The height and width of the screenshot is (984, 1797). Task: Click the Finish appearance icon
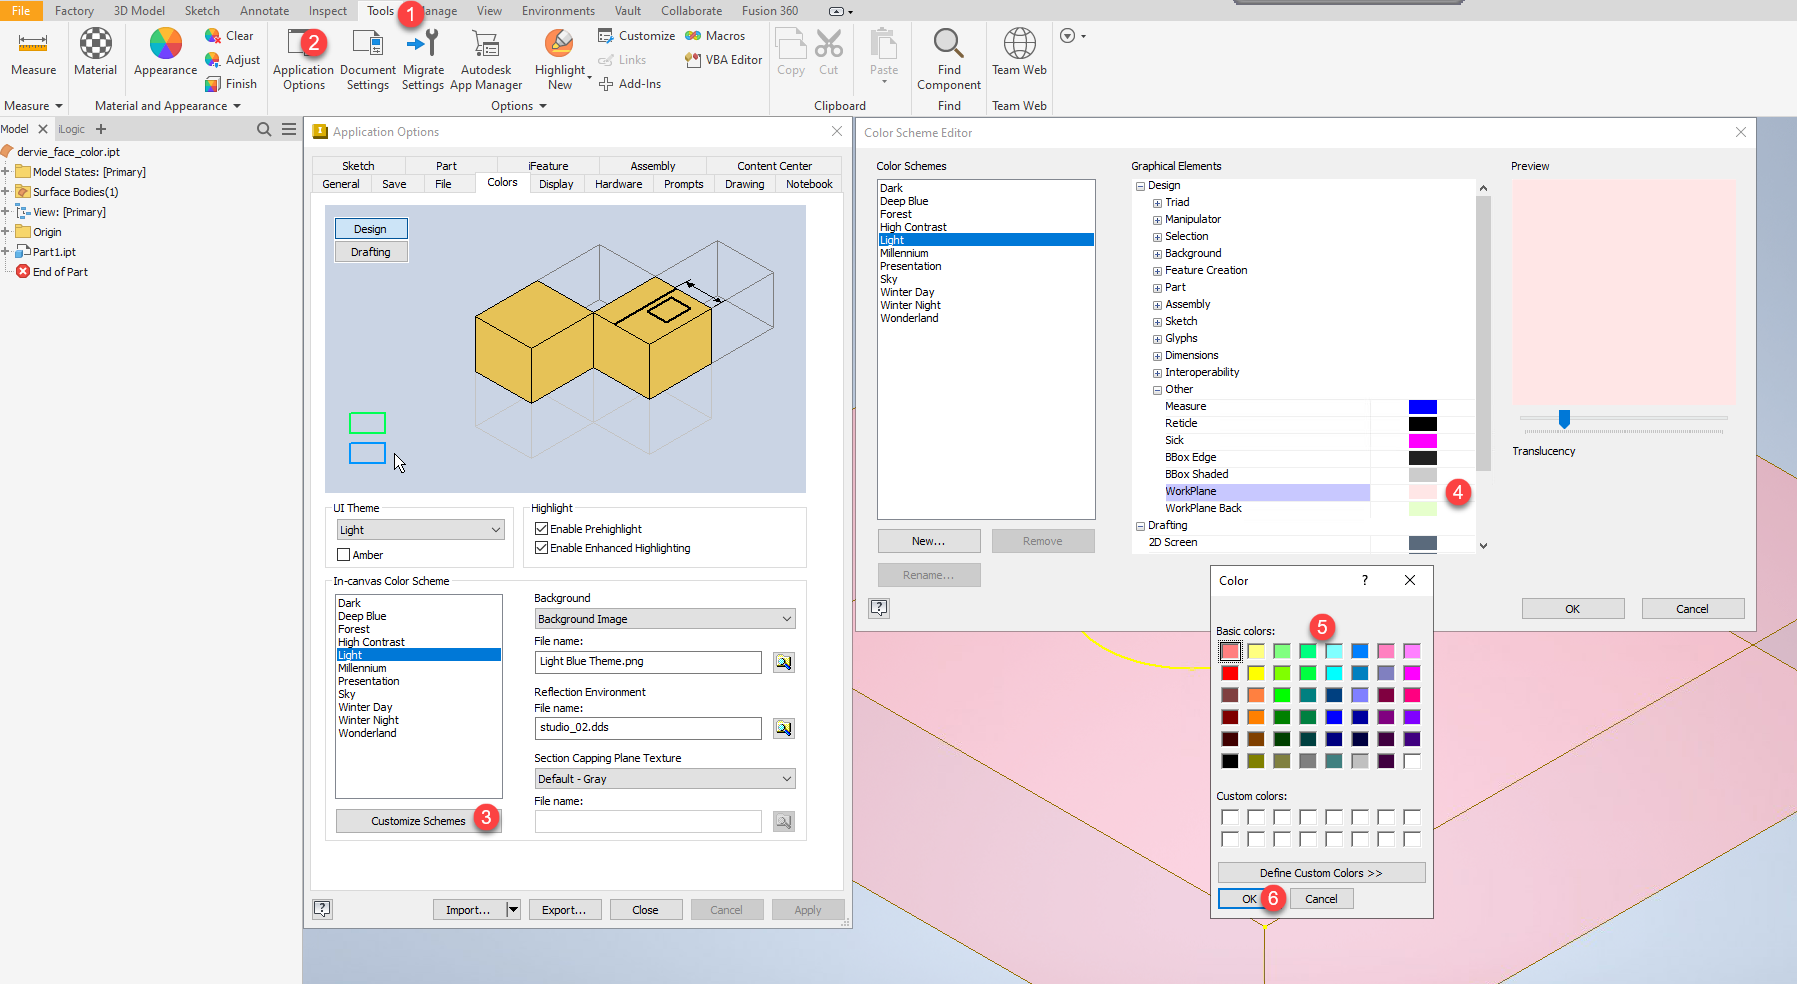(x=213, y=84)
